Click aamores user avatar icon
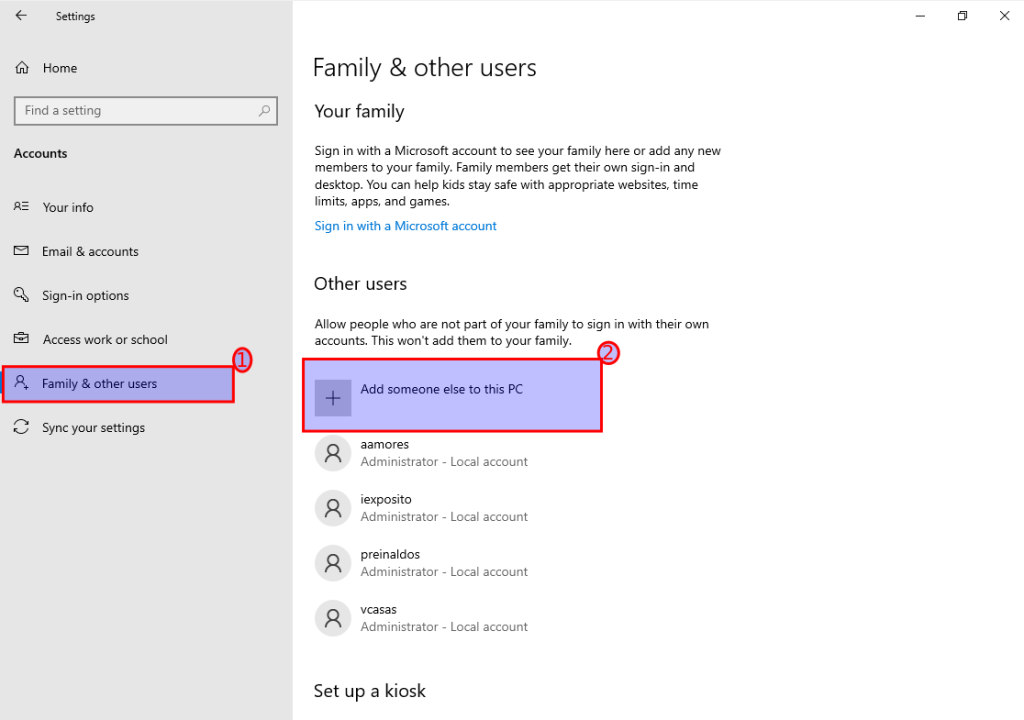 click(x=333, y=453)
